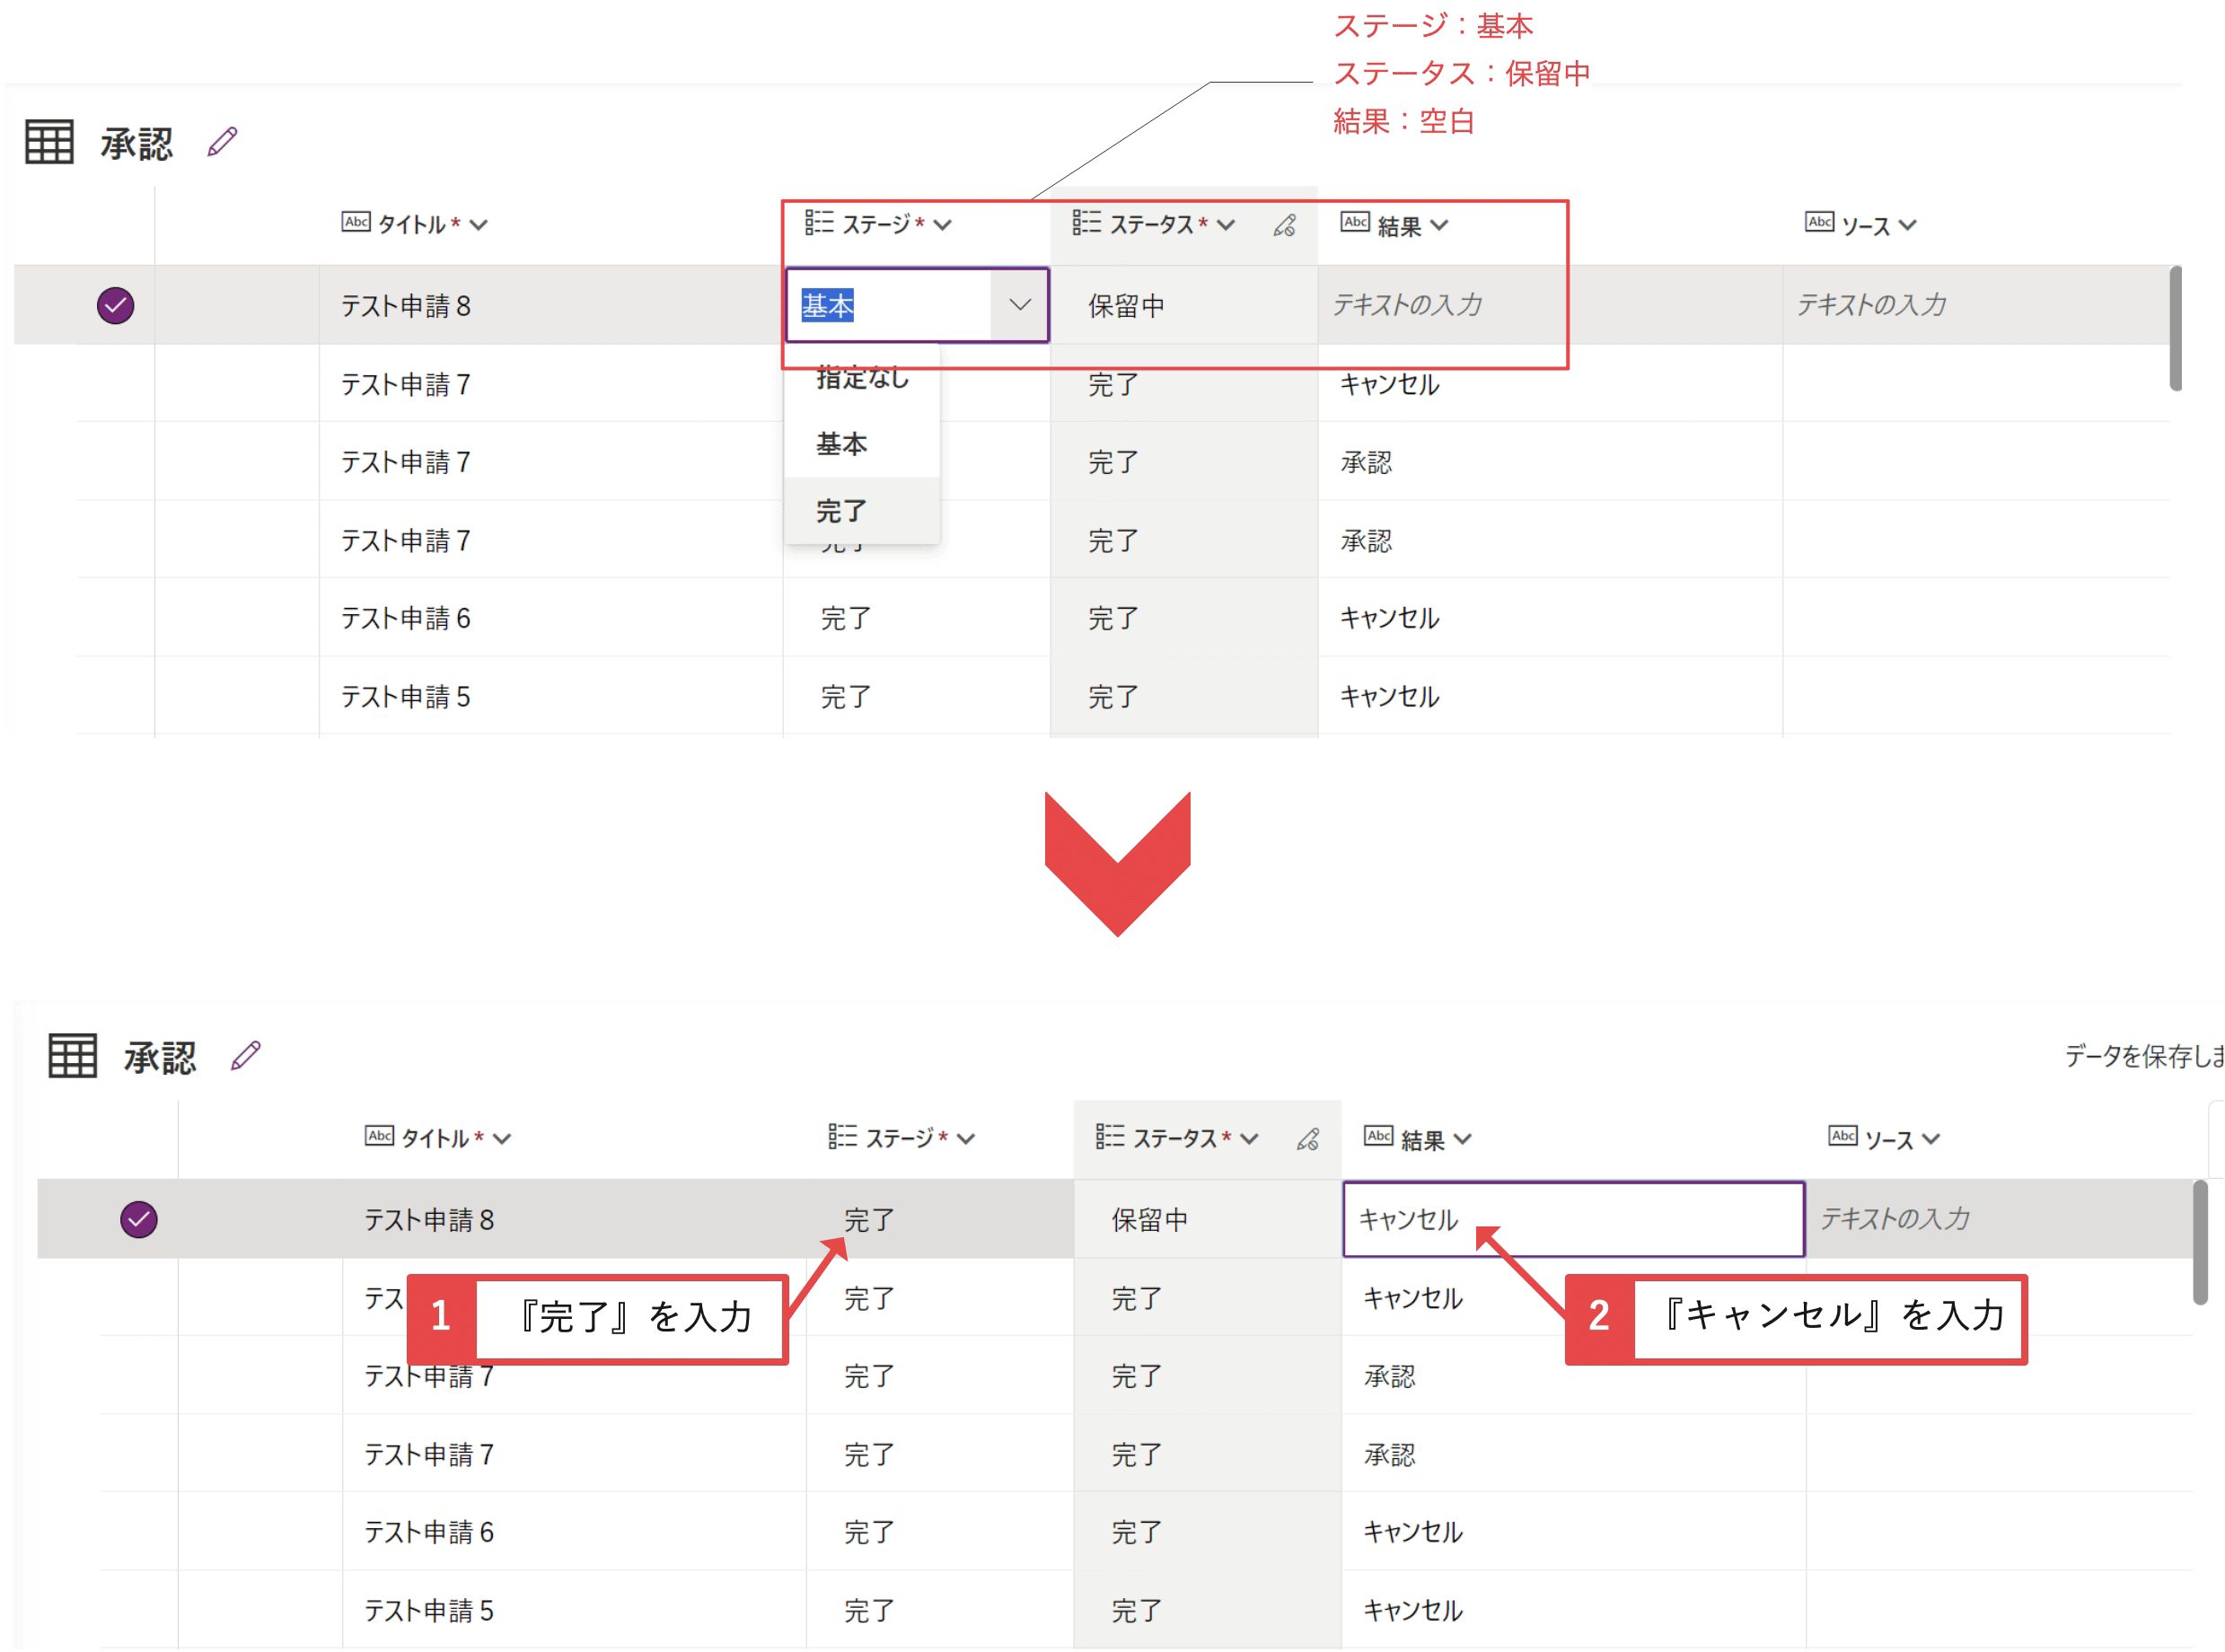Click the top grid's vertical scrollbar thumb
The height and width of the screenshot is (1652, 2225).
[x=2175, y=330]
